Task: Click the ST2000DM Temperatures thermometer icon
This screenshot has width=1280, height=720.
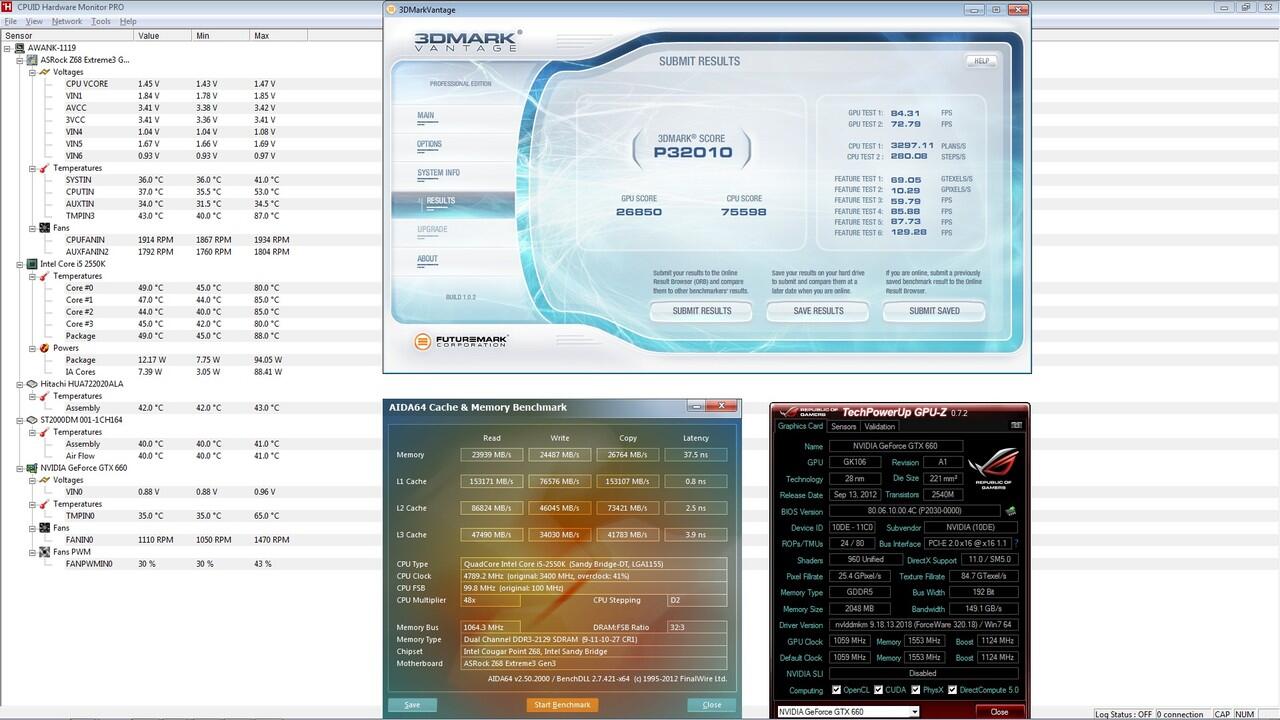Action: [44, 432]
